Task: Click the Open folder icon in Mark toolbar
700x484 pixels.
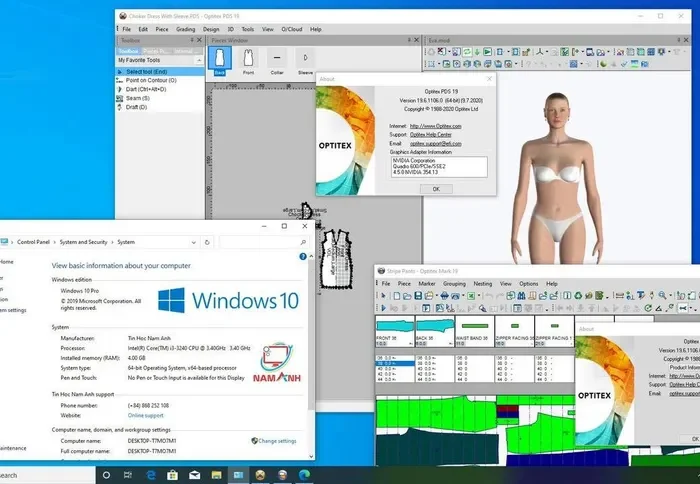Action: [x=407, y=296]
